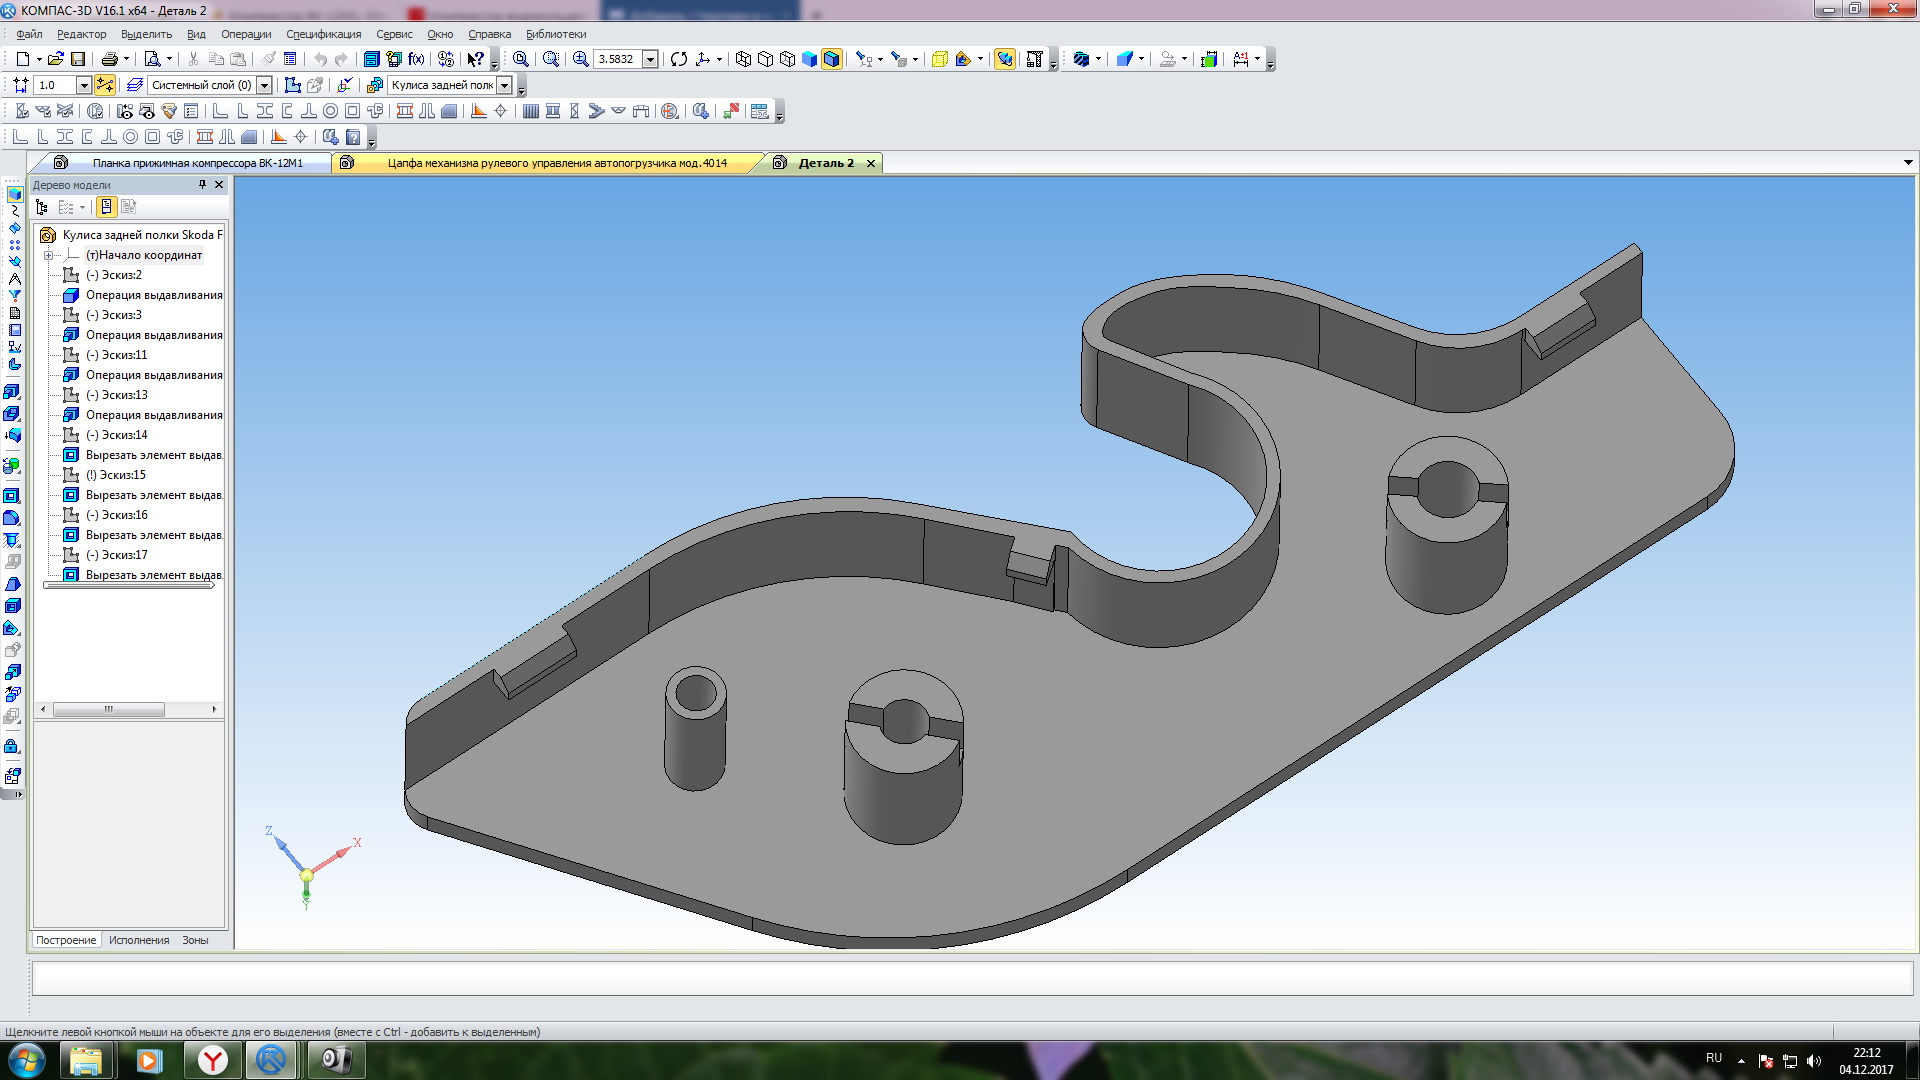
Task: Open the Спецификация menu
Action: tap(323, 34)
